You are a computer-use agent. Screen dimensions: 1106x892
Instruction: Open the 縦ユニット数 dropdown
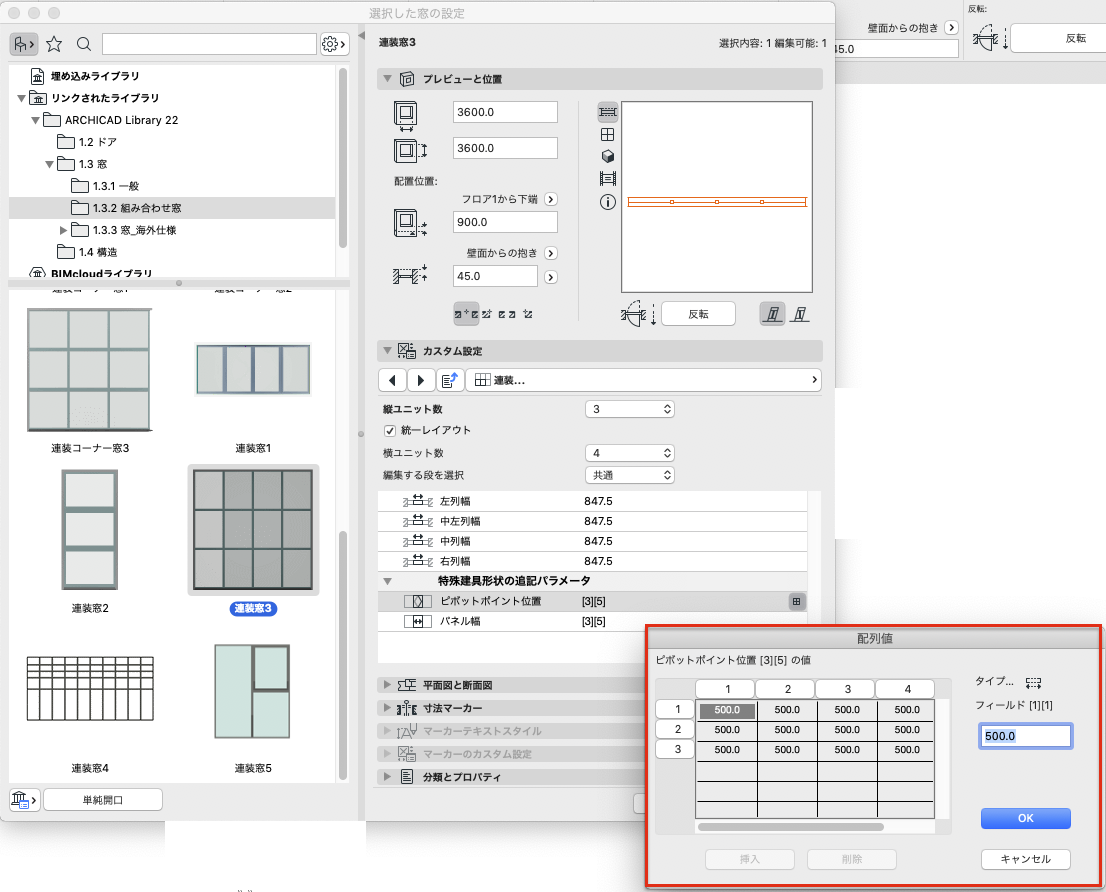[630, 409]
